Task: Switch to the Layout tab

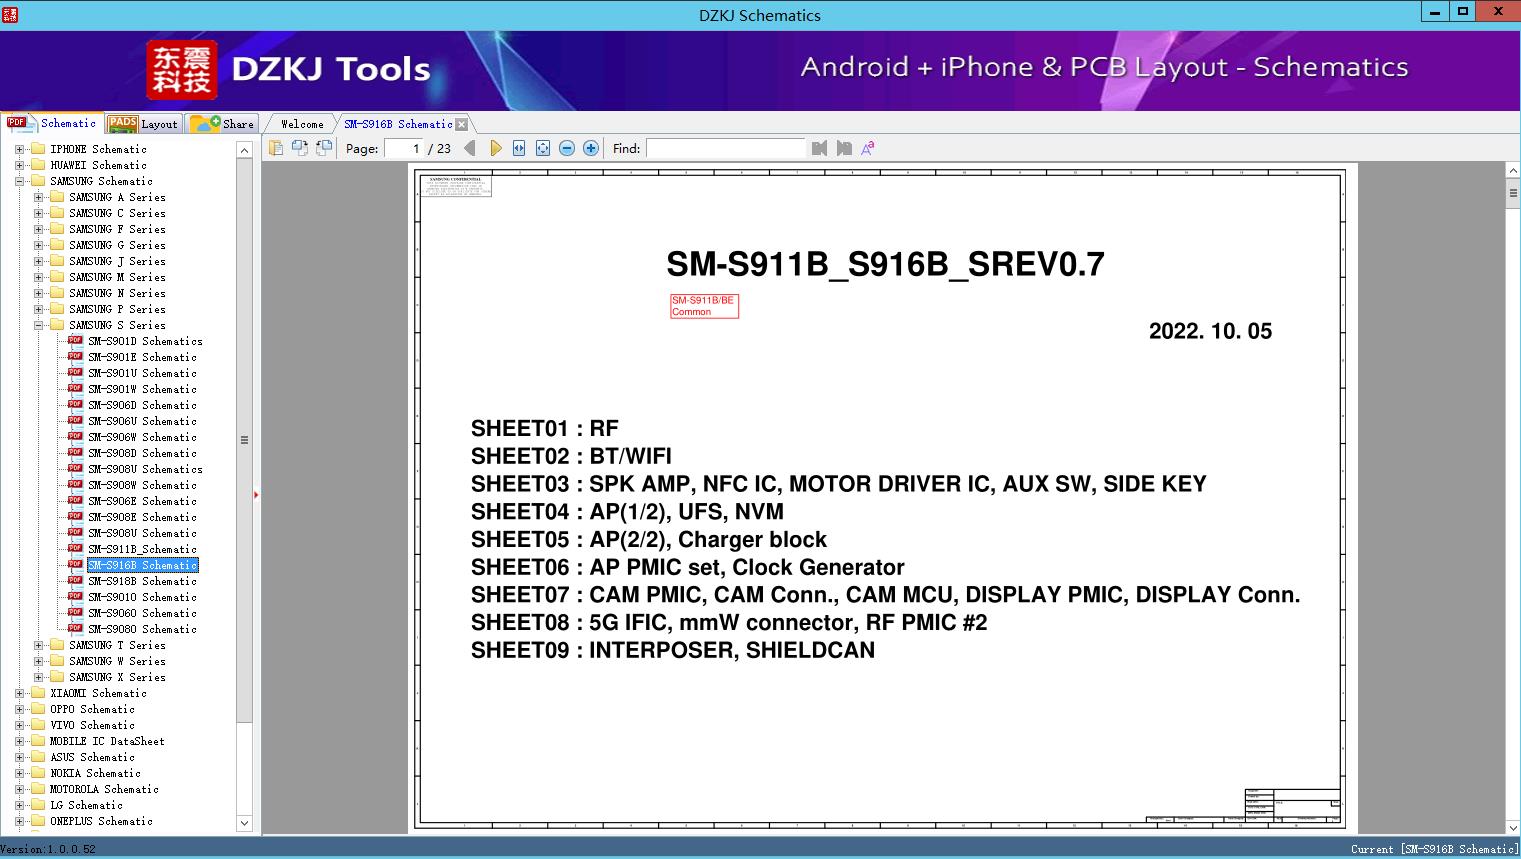Action: tap(143, 124)
